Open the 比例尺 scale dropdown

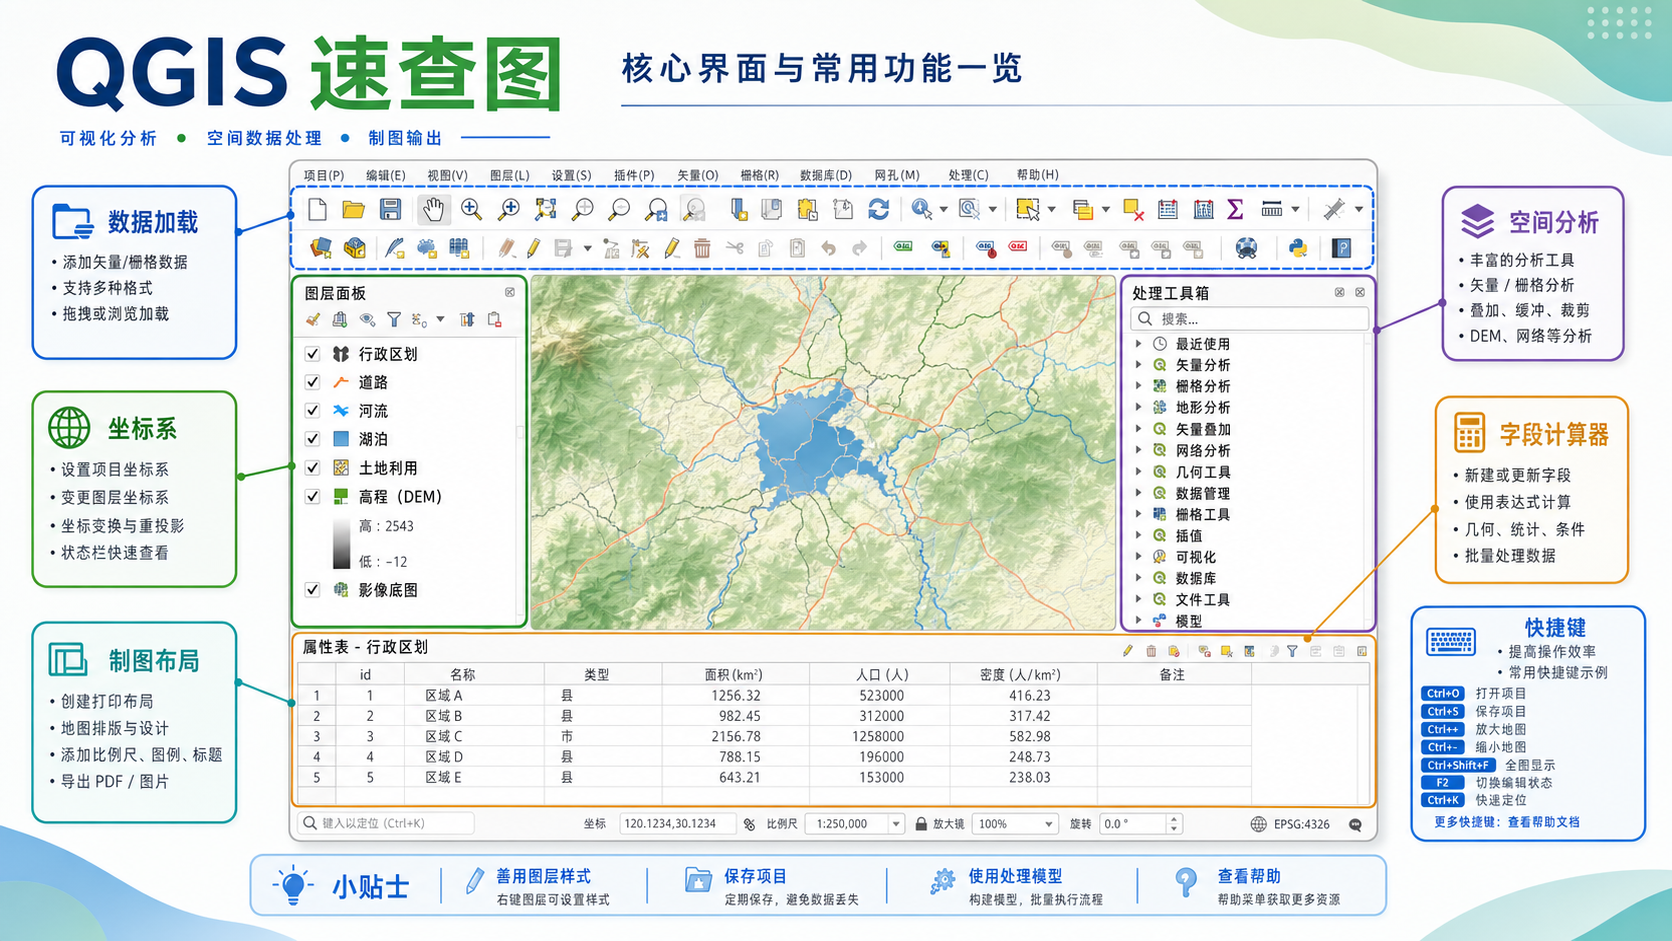[x=896, y=824]
